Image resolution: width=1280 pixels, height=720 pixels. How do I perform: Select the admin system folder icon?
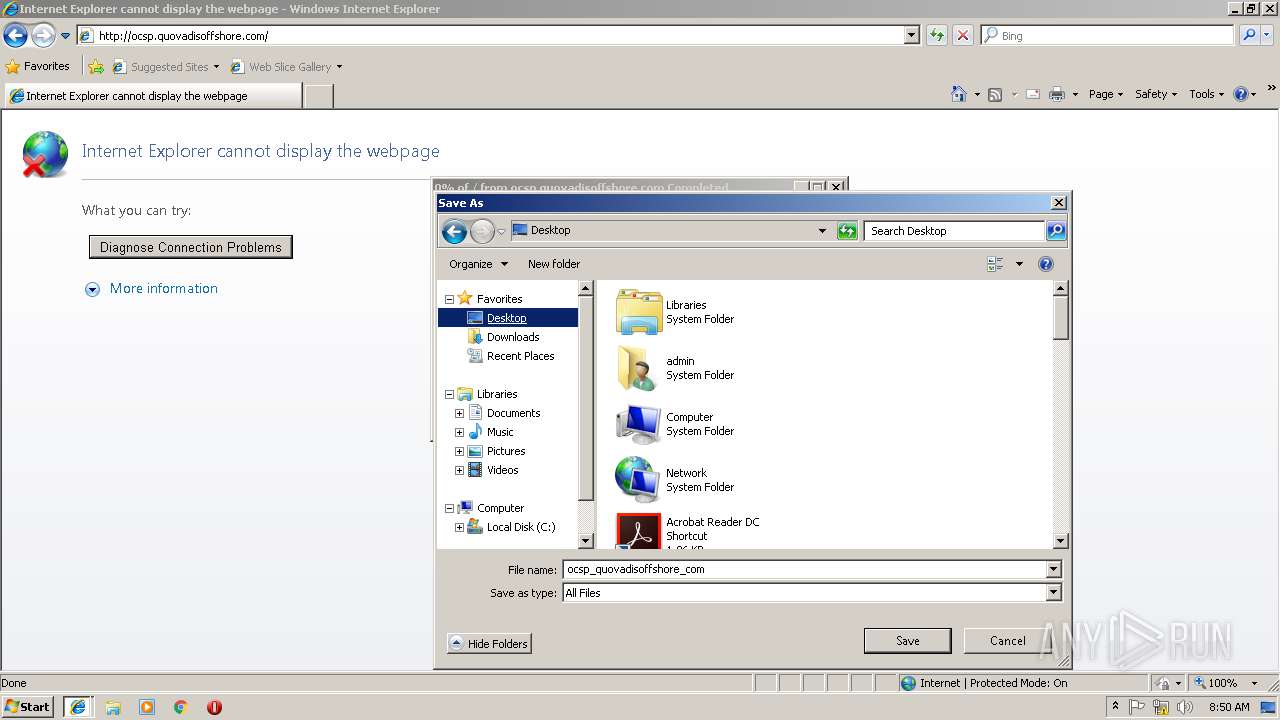coord(639,368)
